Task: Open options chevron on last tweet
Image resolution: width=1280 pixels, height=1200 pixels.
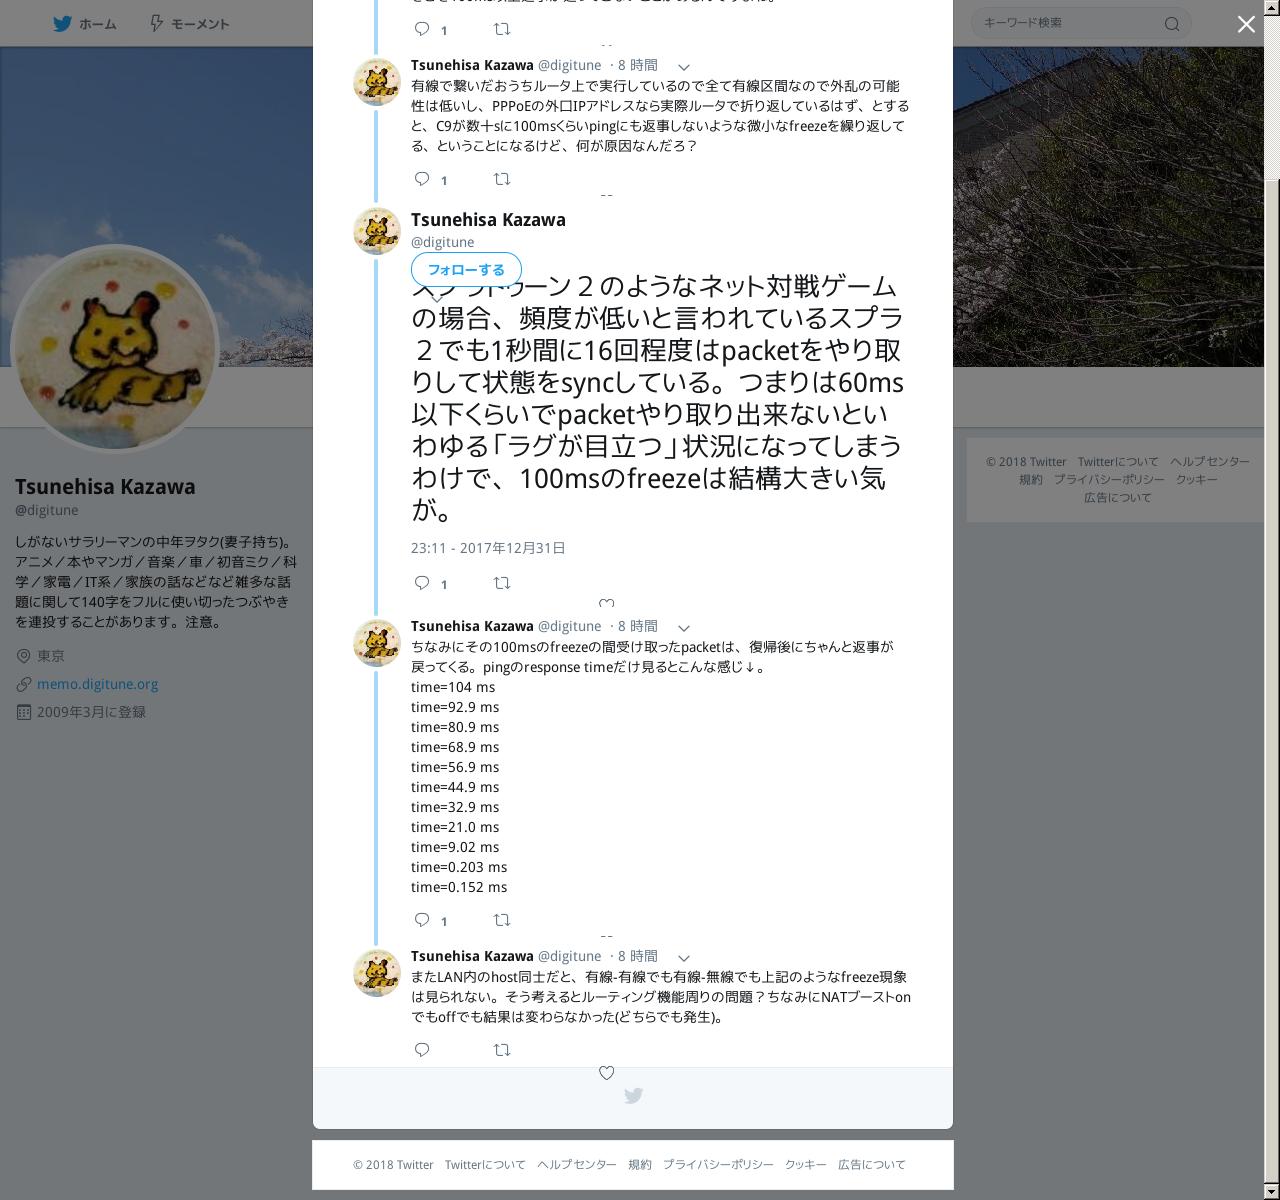Action: point(684,957)
